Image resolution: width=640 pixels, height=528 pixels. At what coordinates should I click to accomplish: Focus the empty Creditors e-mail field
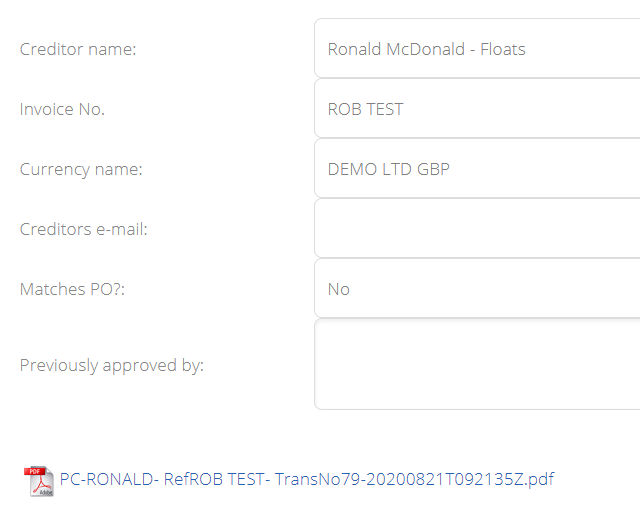click(477, 229)
